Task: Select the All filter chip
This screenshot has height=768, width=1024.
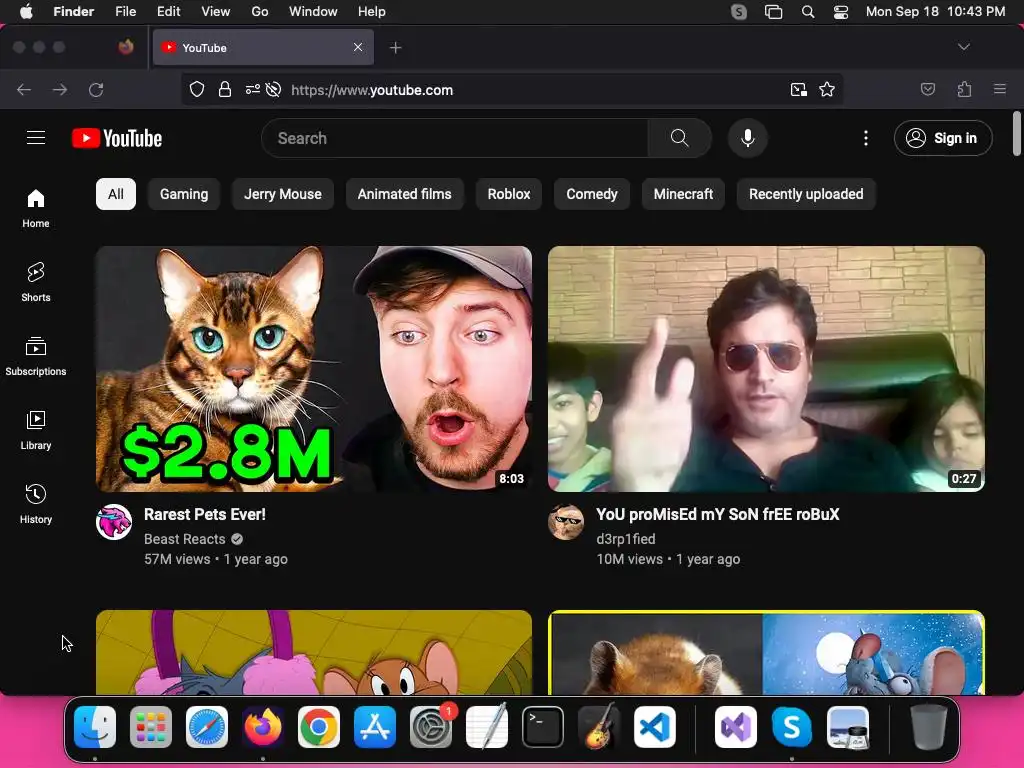Action: pyautogui.click(x=116, y=194)
